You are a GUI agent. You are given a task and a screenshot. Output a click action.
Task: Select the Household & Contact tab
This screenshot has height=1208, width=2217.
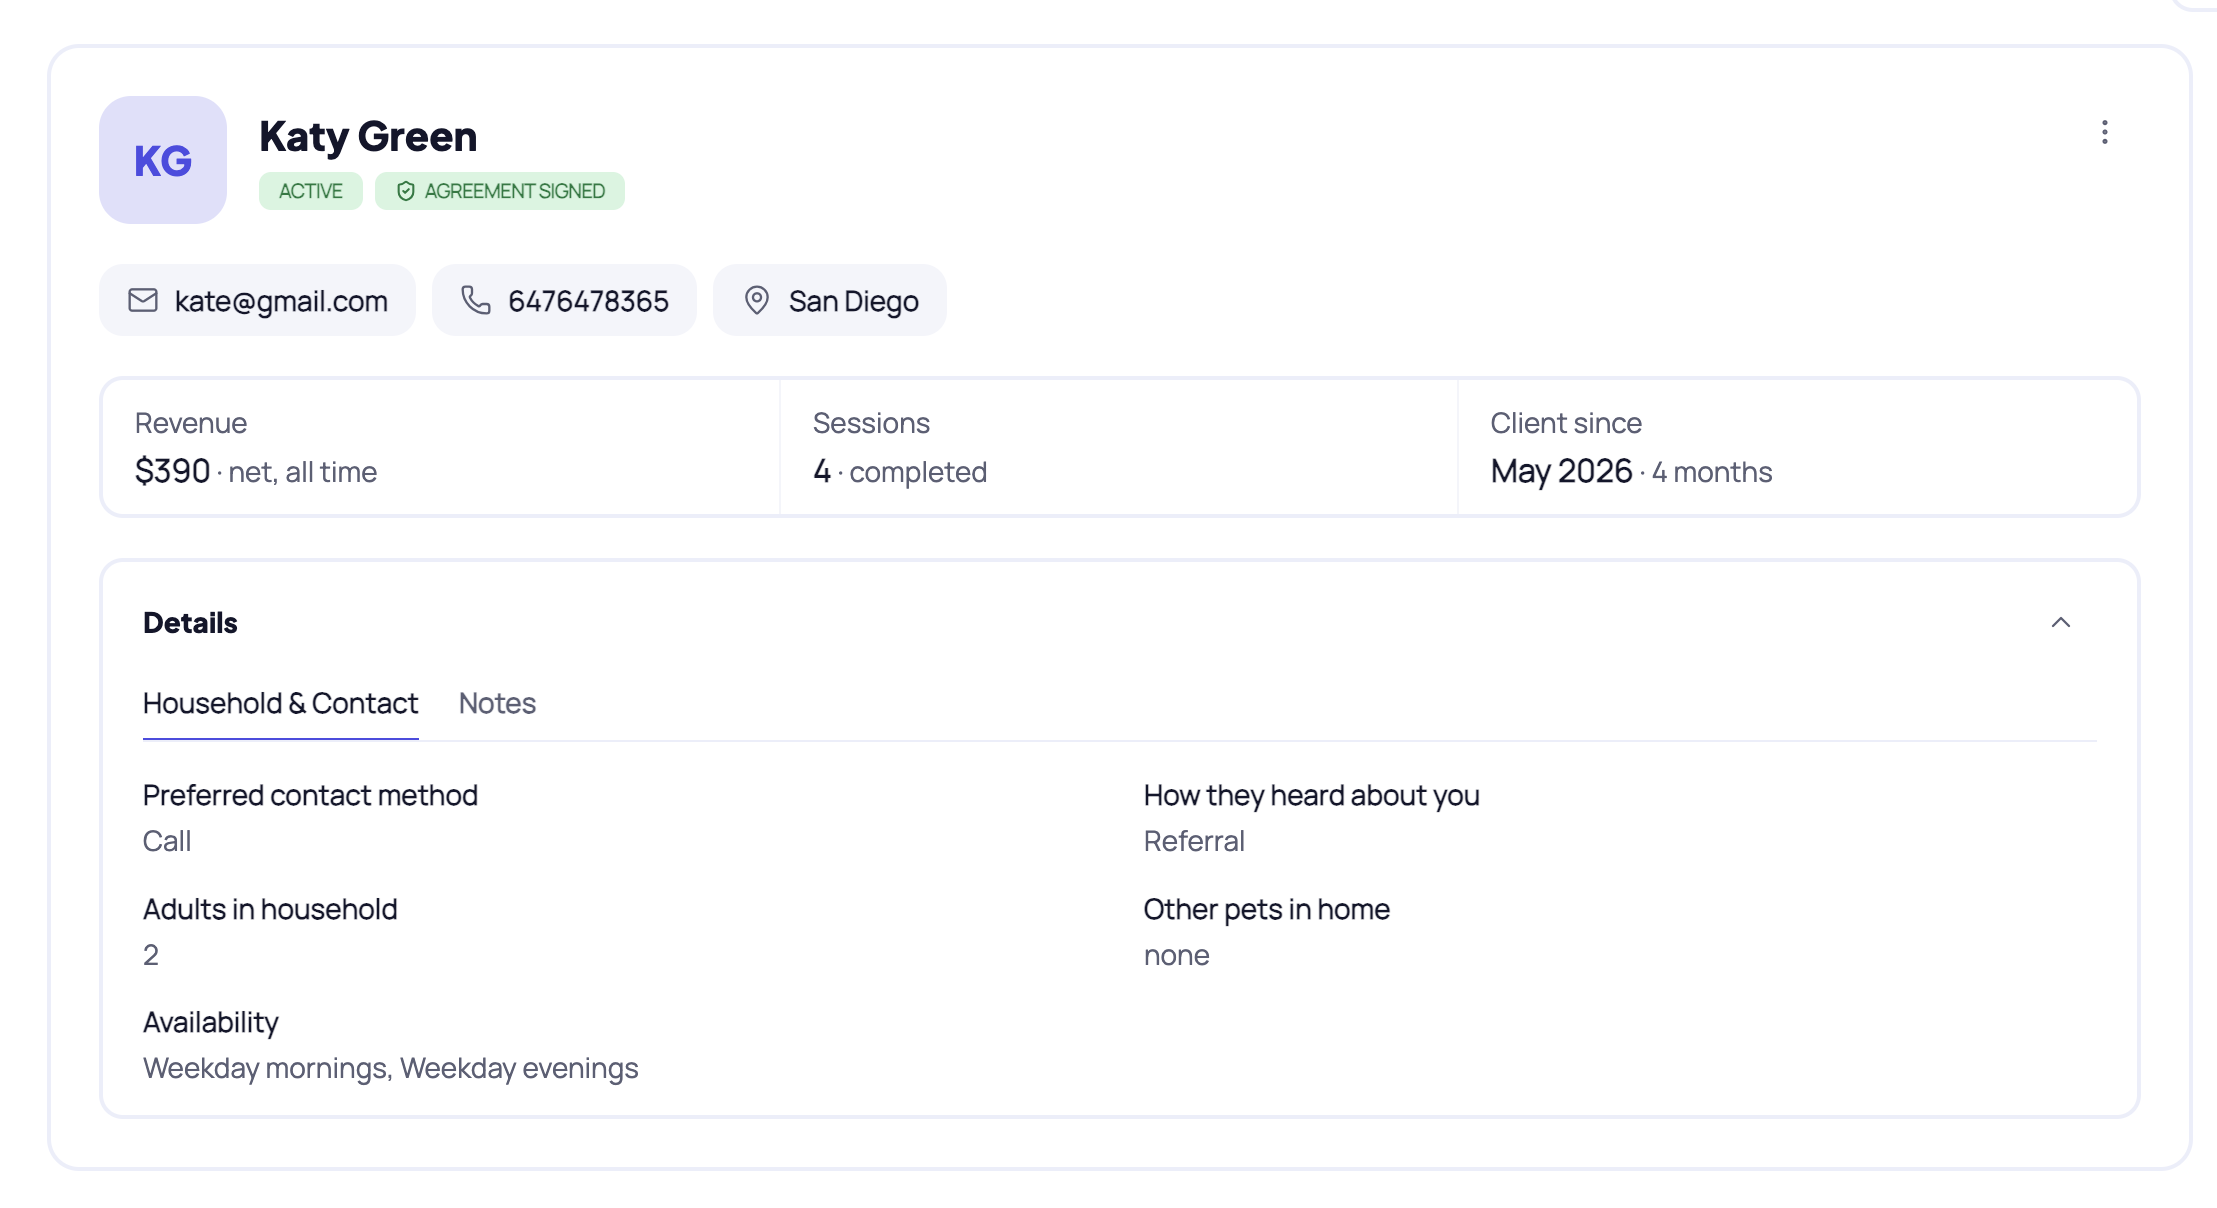[x=280, y=703]
